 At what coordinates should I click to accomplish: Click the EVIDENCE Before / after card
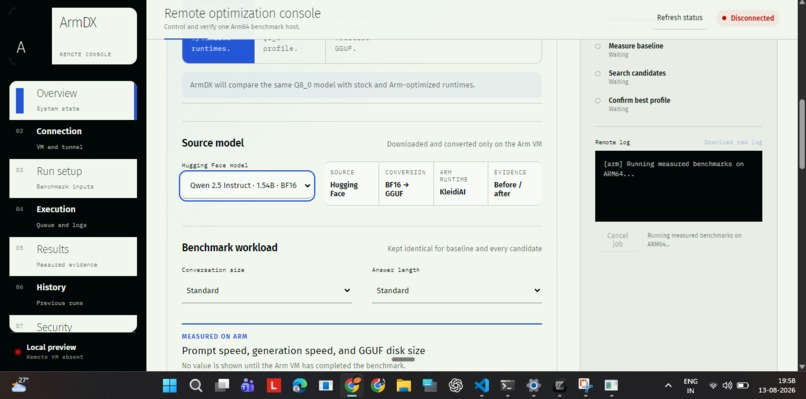[515, 184]
